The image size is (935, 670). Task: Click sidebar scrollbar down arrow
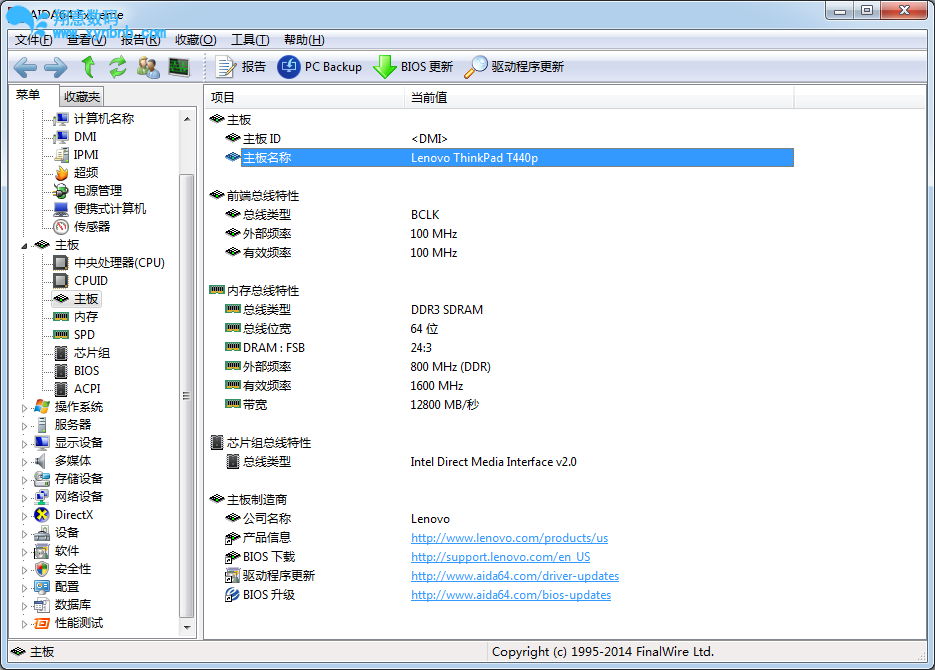(x=187, y=627)
